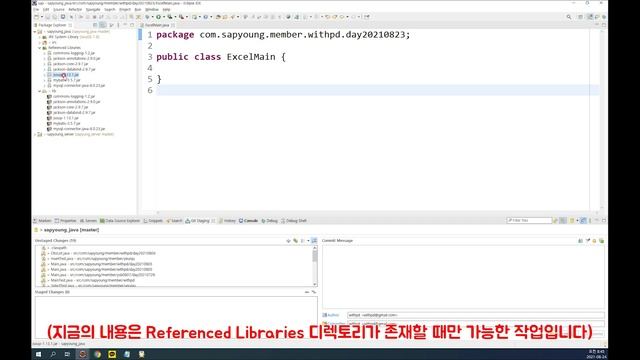Click the Debug bug toolbar icon
The height and width of the screenshot is (360, 640).
147,17
